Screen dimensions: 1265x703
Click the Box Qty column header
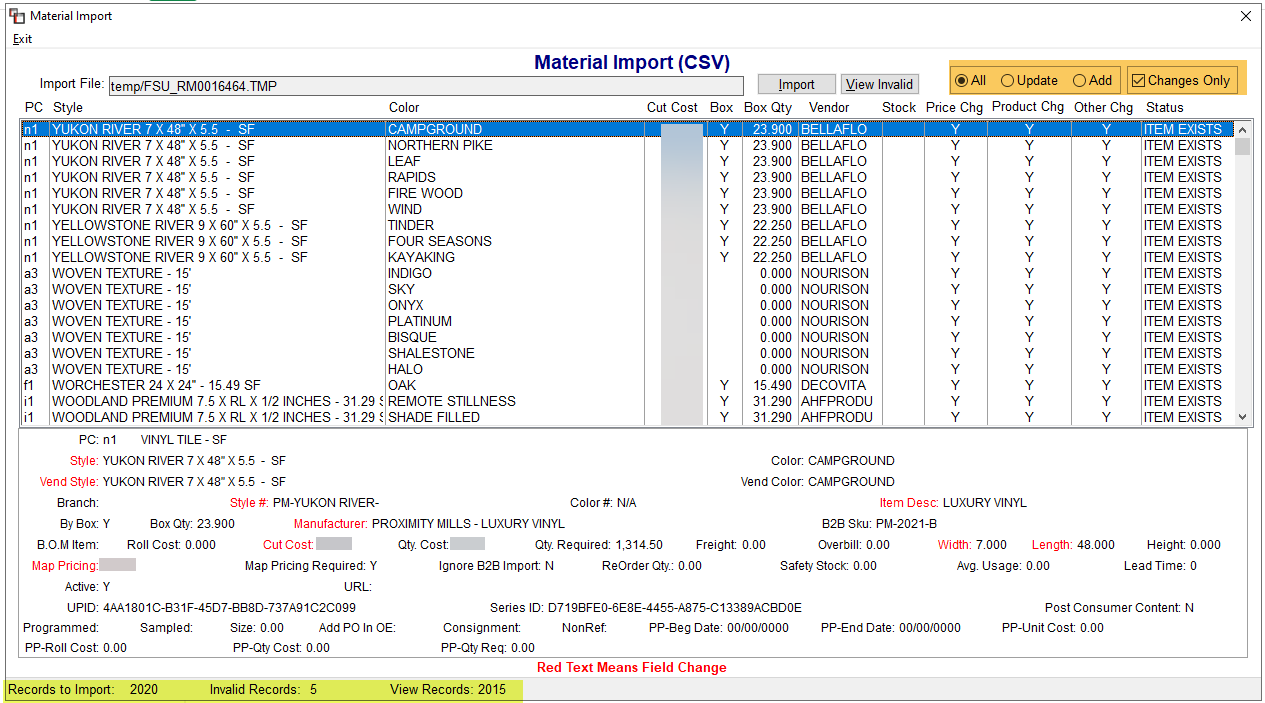[x=768, y=107]
